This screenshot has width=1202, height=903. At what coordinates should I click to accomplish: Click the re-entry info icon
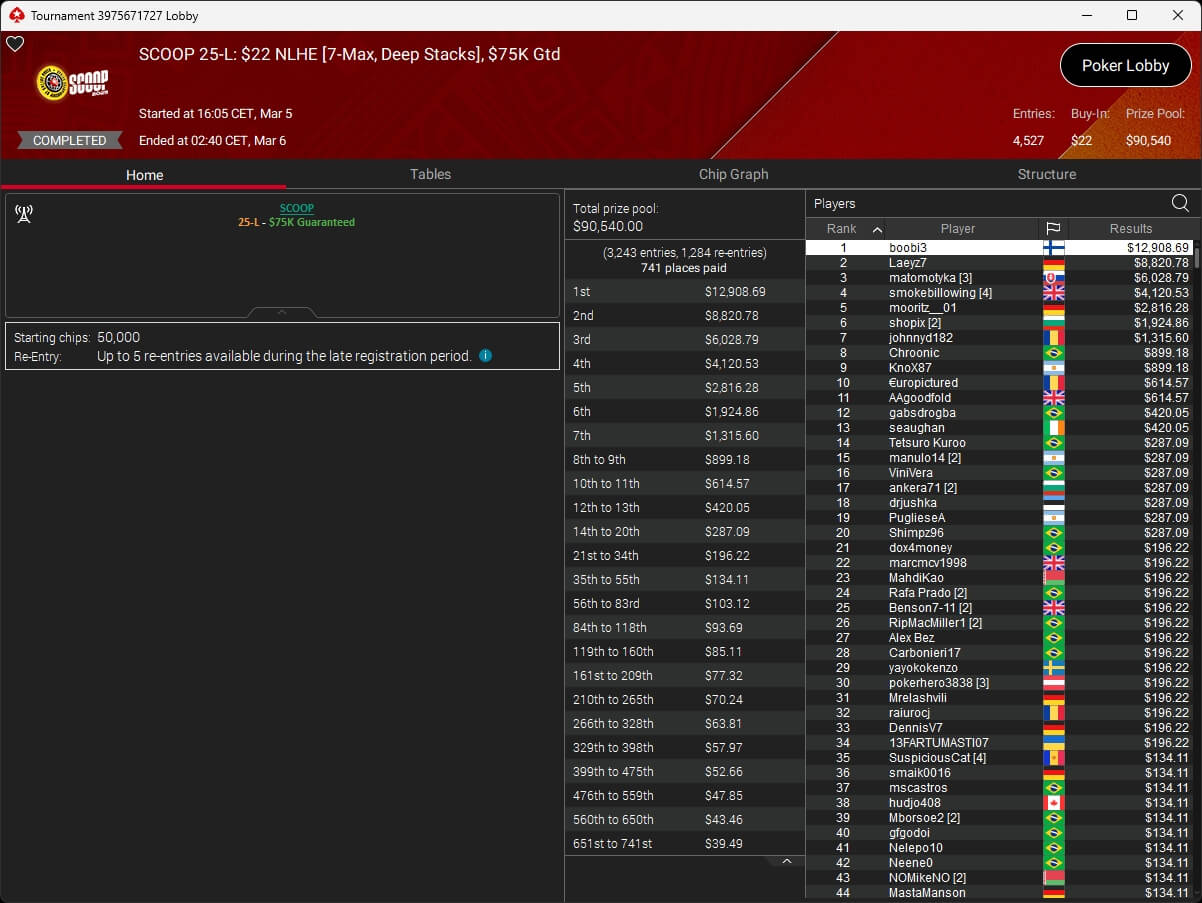tap(486, 355)
